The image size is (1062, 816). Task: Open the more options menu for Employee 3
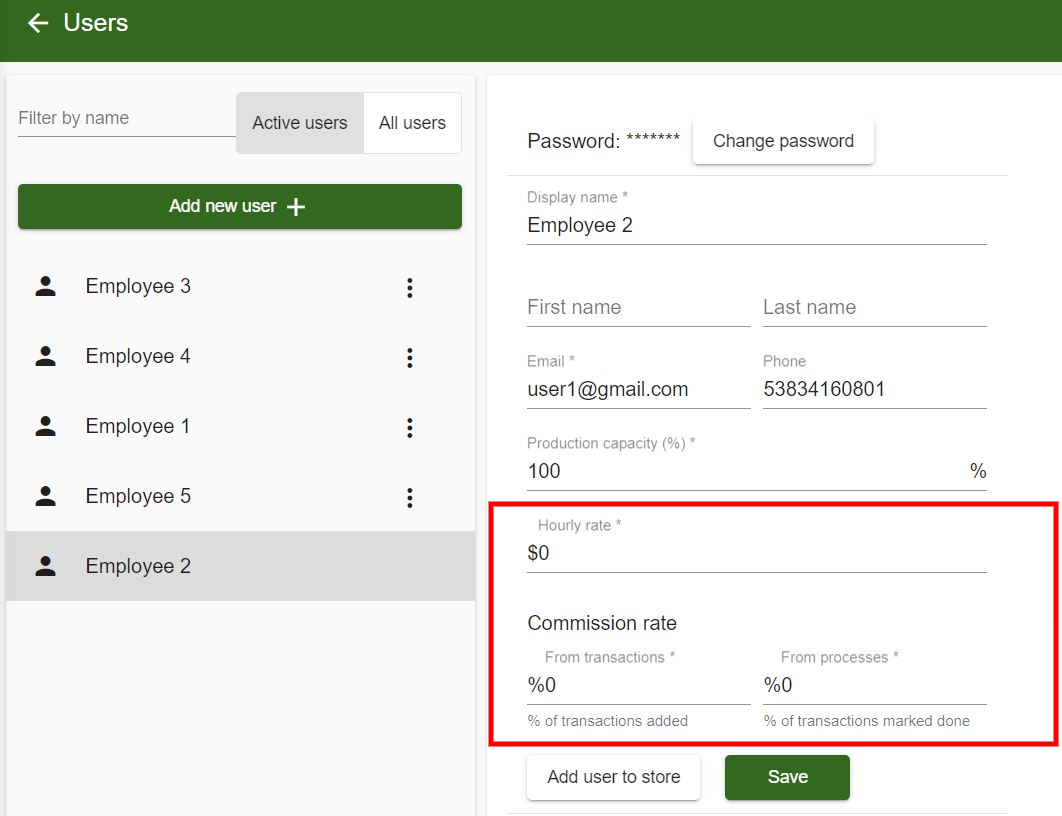[x=410, y=288]
